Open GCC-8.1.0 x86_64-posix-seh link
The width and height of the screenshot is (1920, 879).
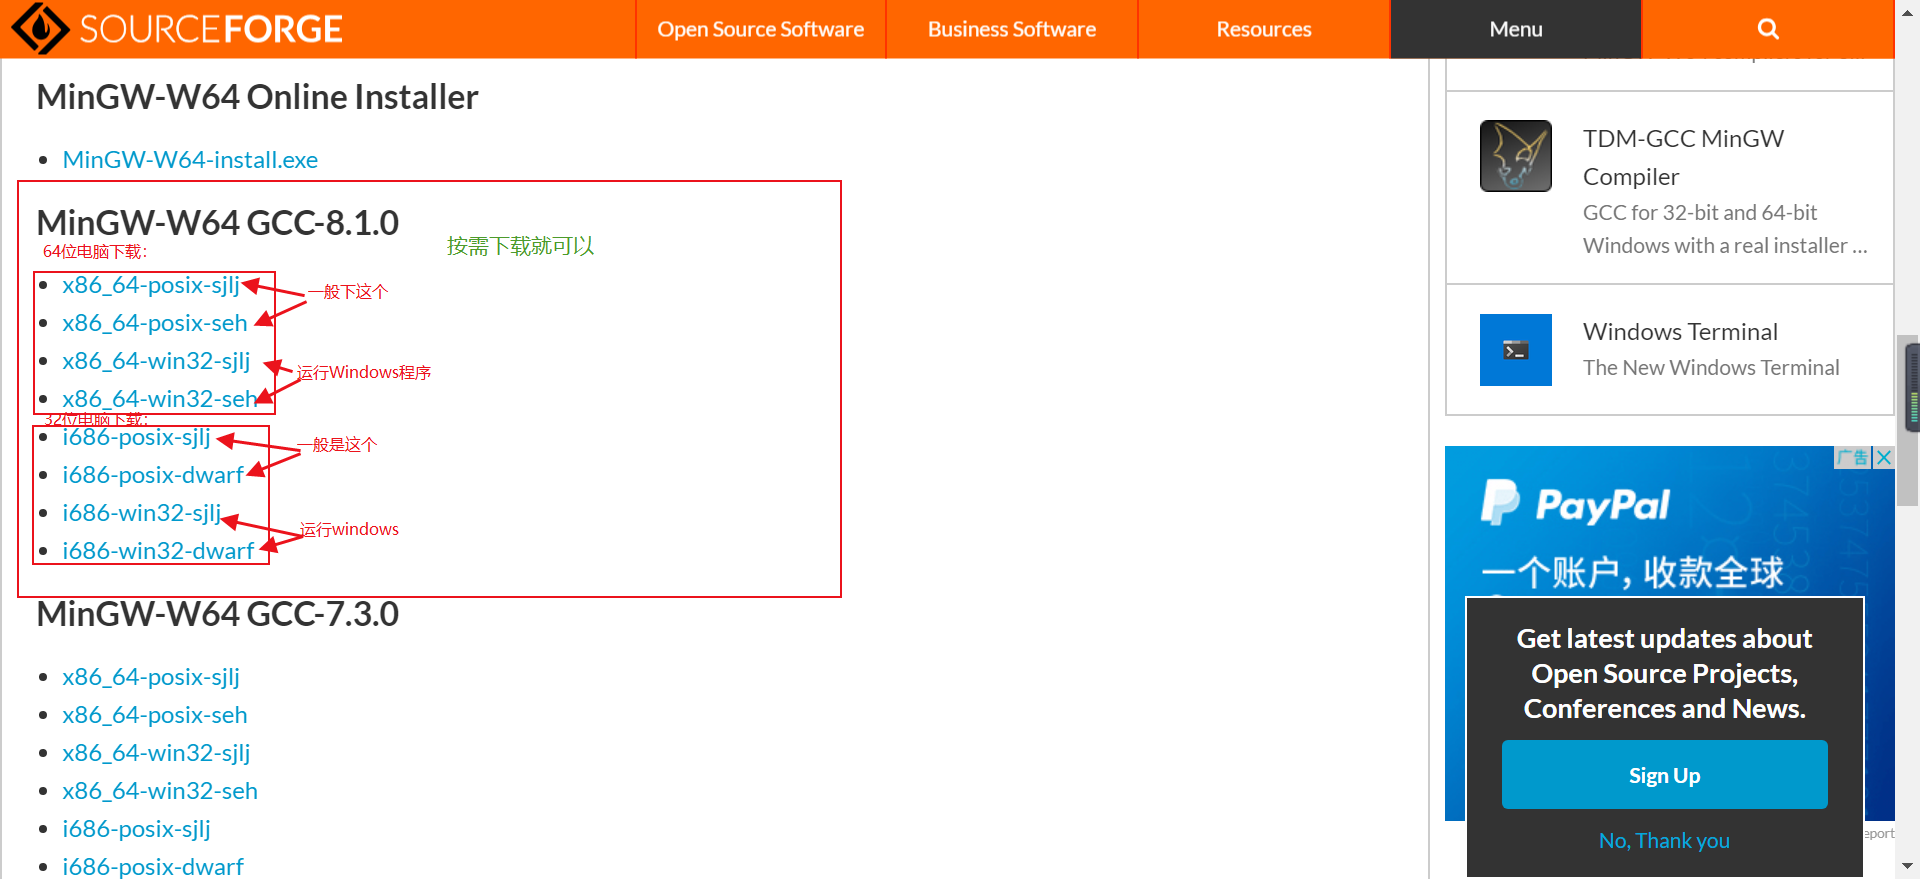(x=155, y=323)
